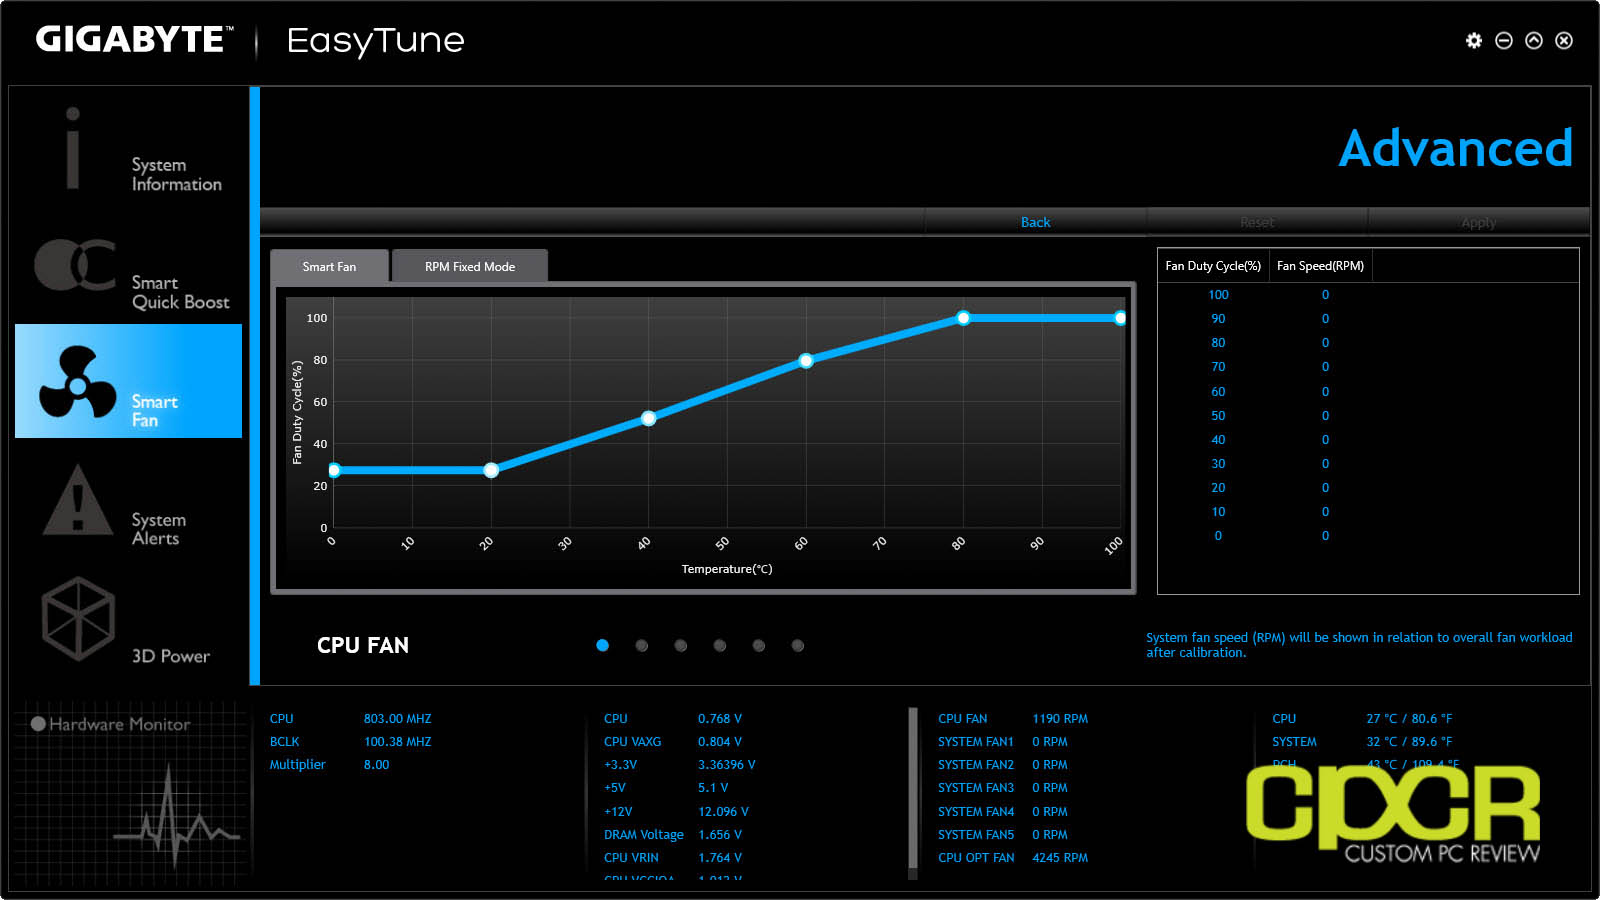Click Fan Speed(RPM) column header
The height and width of the screenshot is (900, 1600).
[1320, 266]
